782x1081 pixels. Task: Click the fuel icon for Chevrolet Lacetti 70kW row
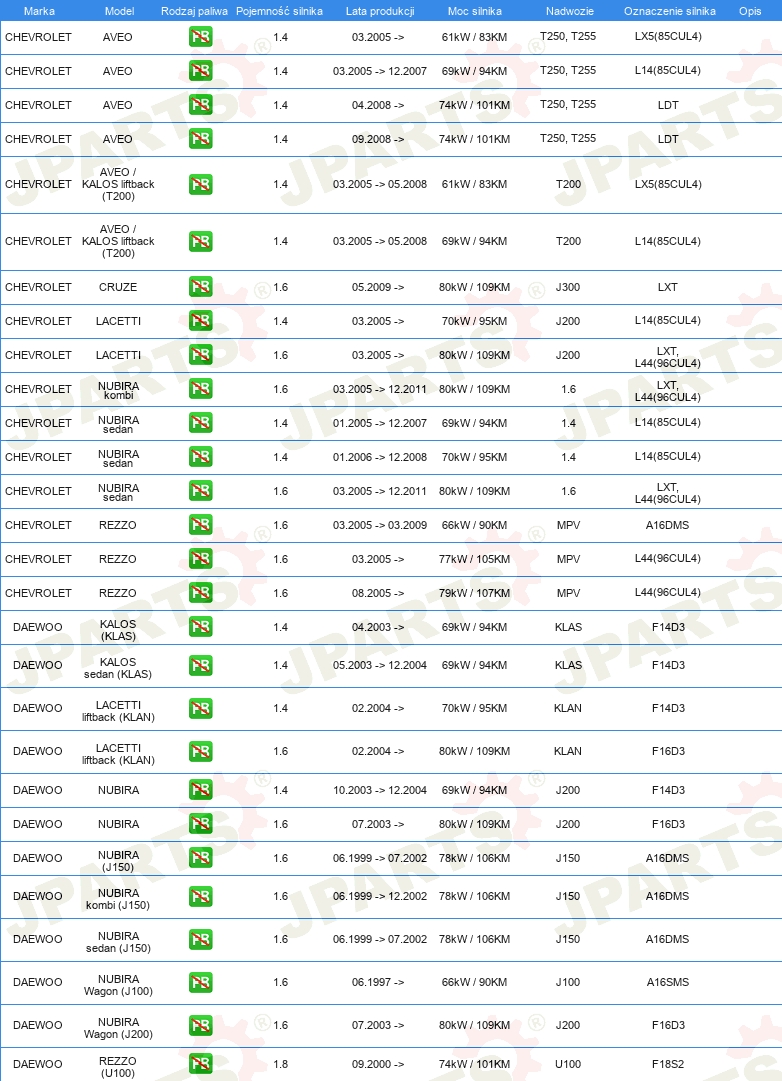pyautogui.click(x=201, y=321)
